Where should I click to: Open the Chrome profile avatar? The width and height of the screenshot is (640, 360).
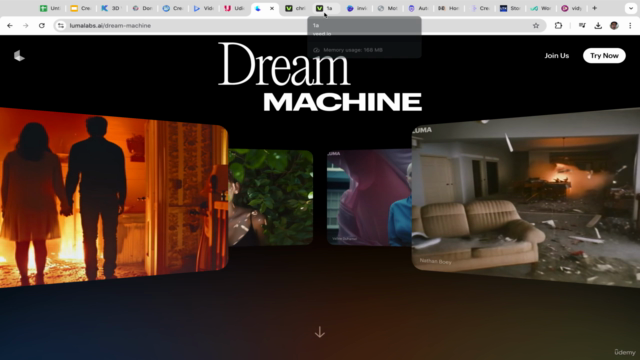click(614, 25)
